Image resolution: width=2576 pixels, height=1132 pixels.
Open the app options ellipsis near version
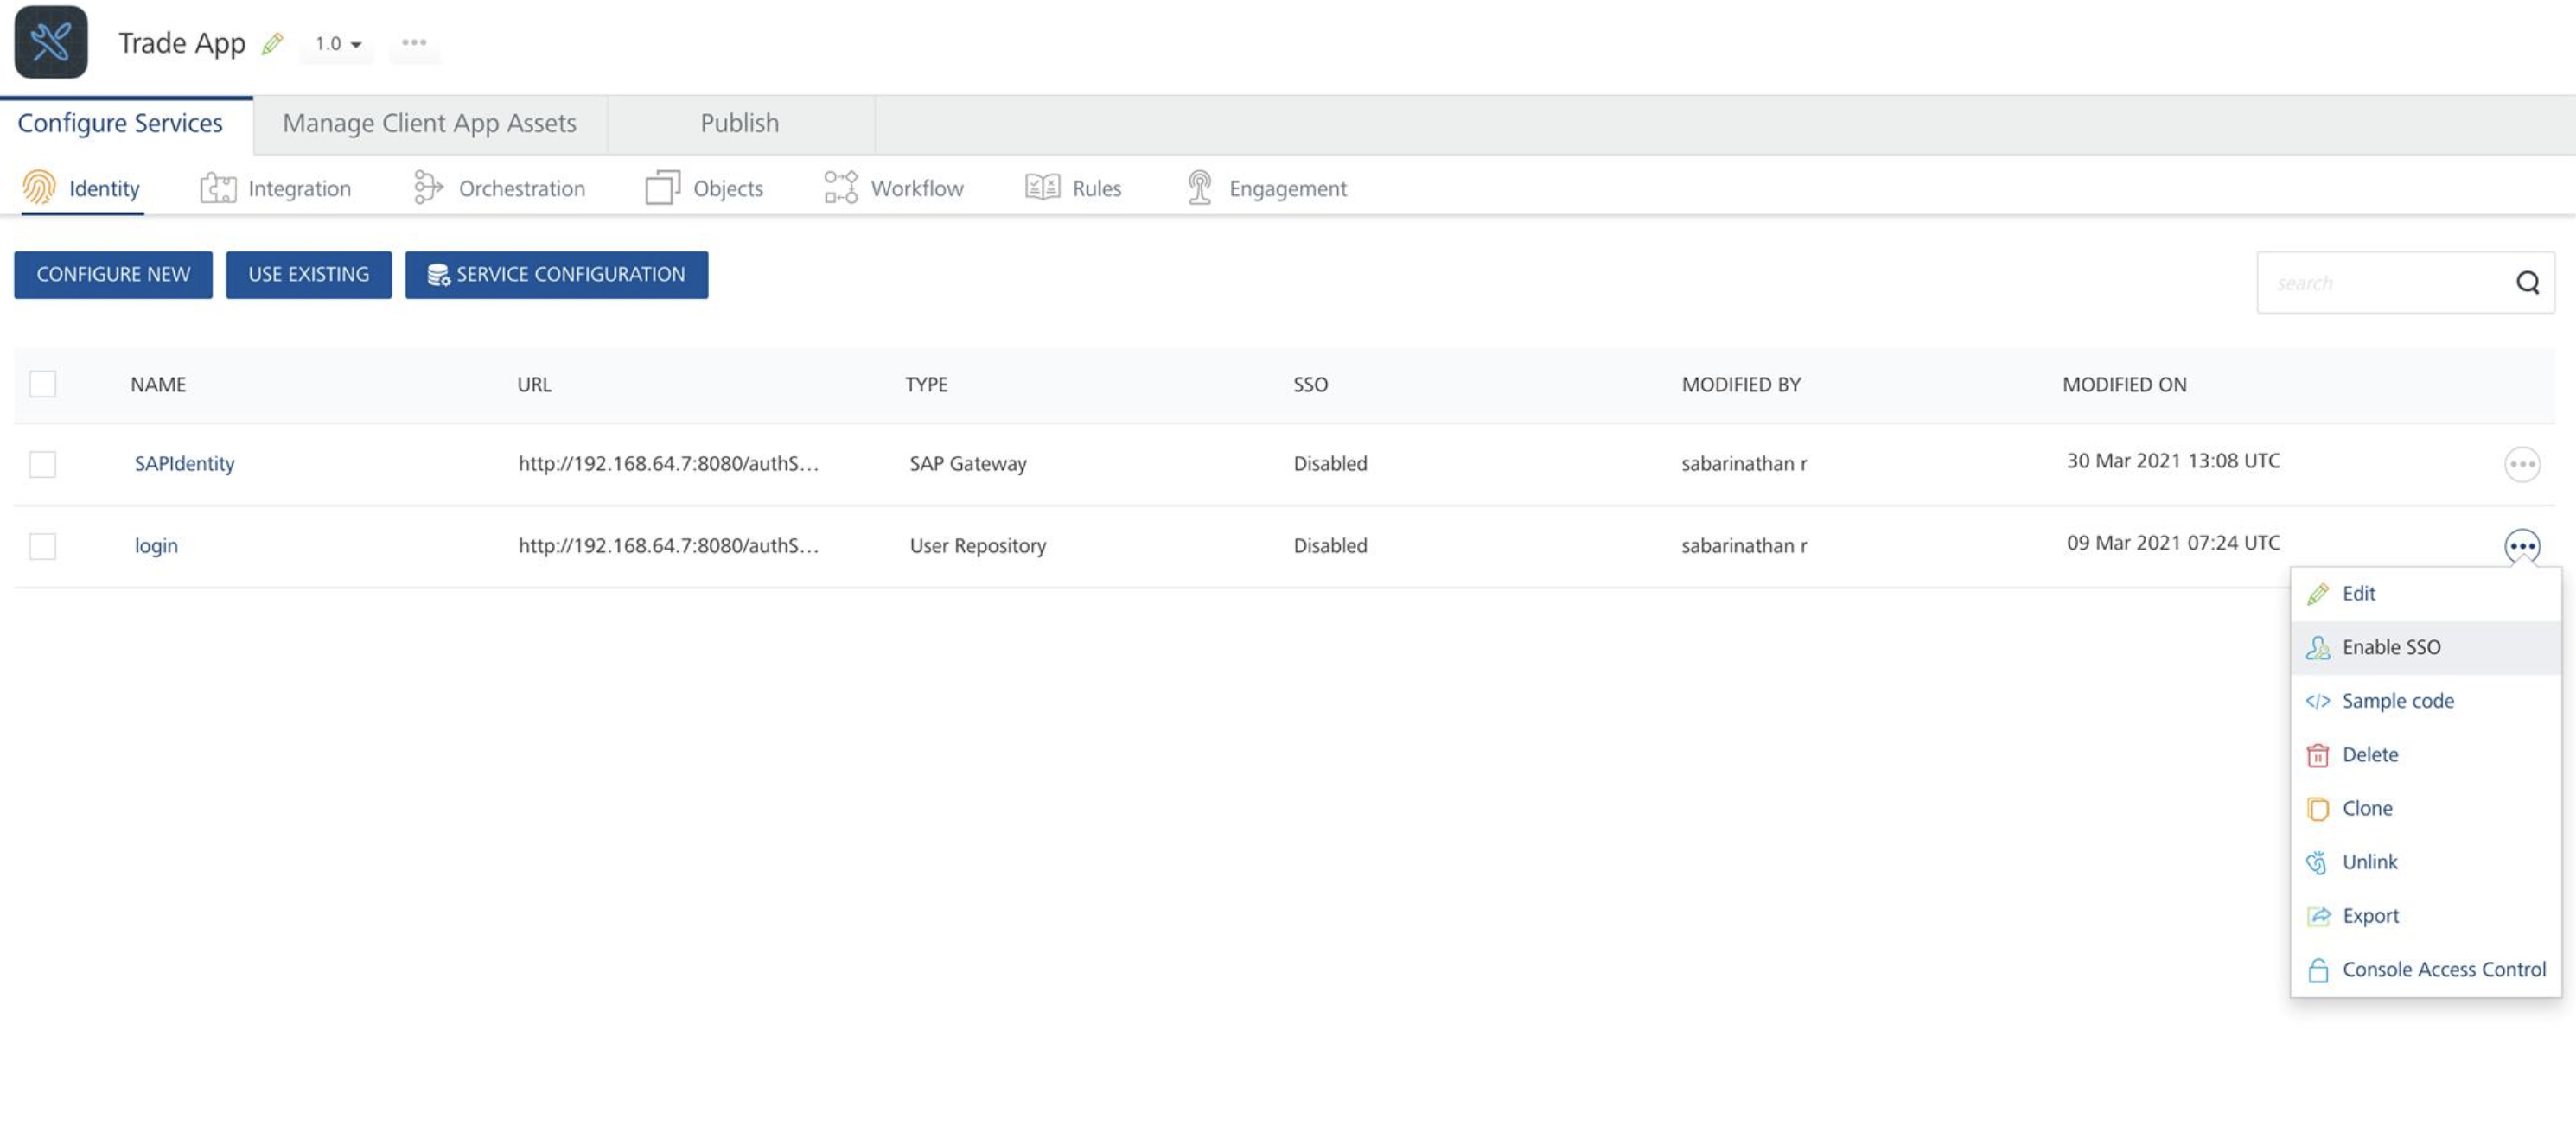point(414,42)
